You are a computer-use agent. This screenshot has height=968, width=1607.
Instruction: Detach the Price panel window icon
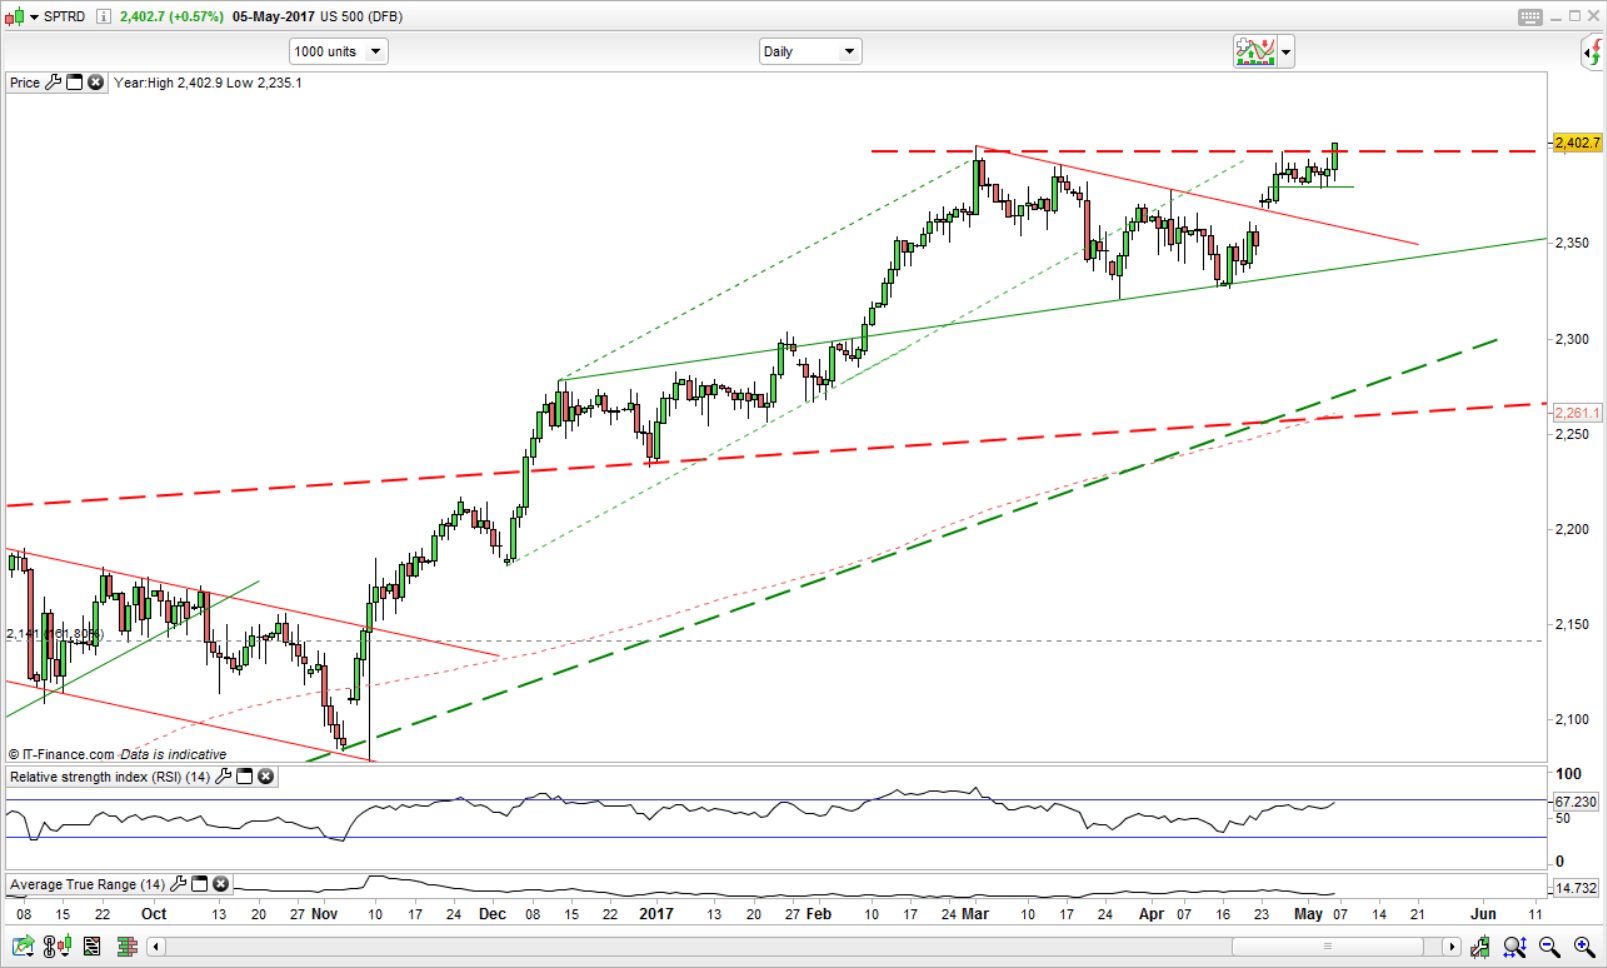pyautogui.click(x=75, y=83)
